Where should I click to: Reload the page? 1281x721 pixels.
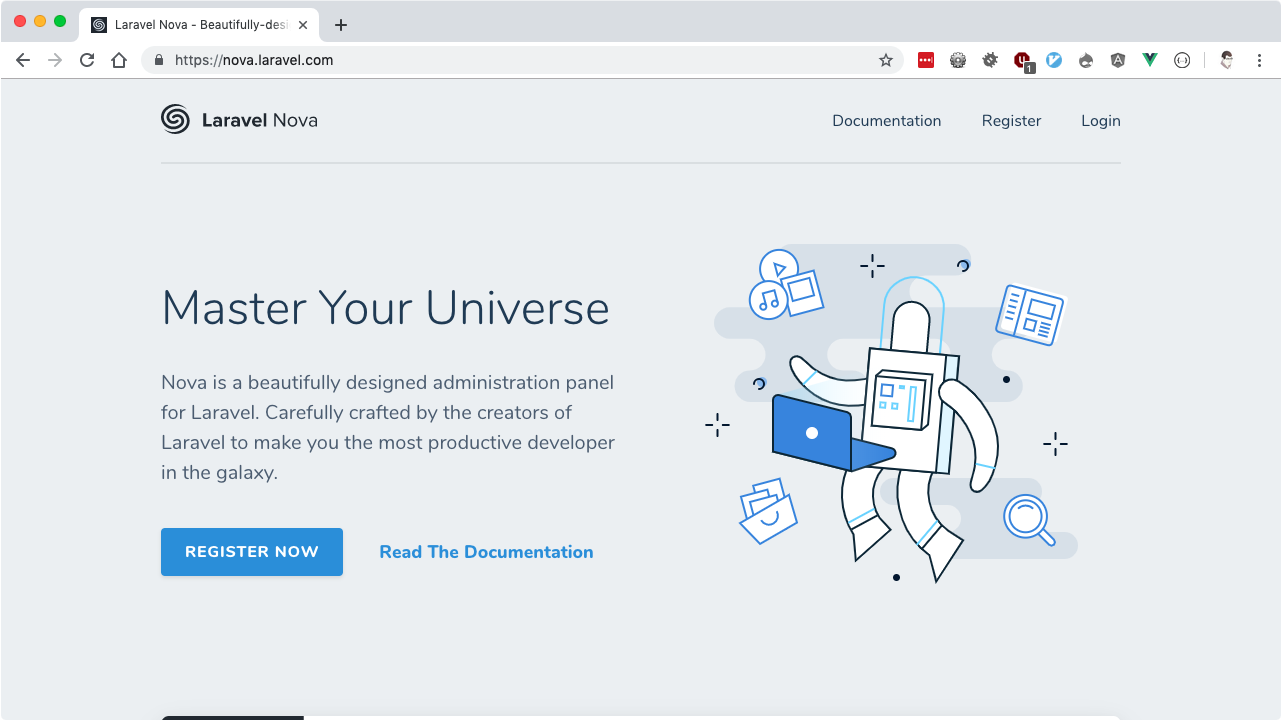[x=87, y=60]
